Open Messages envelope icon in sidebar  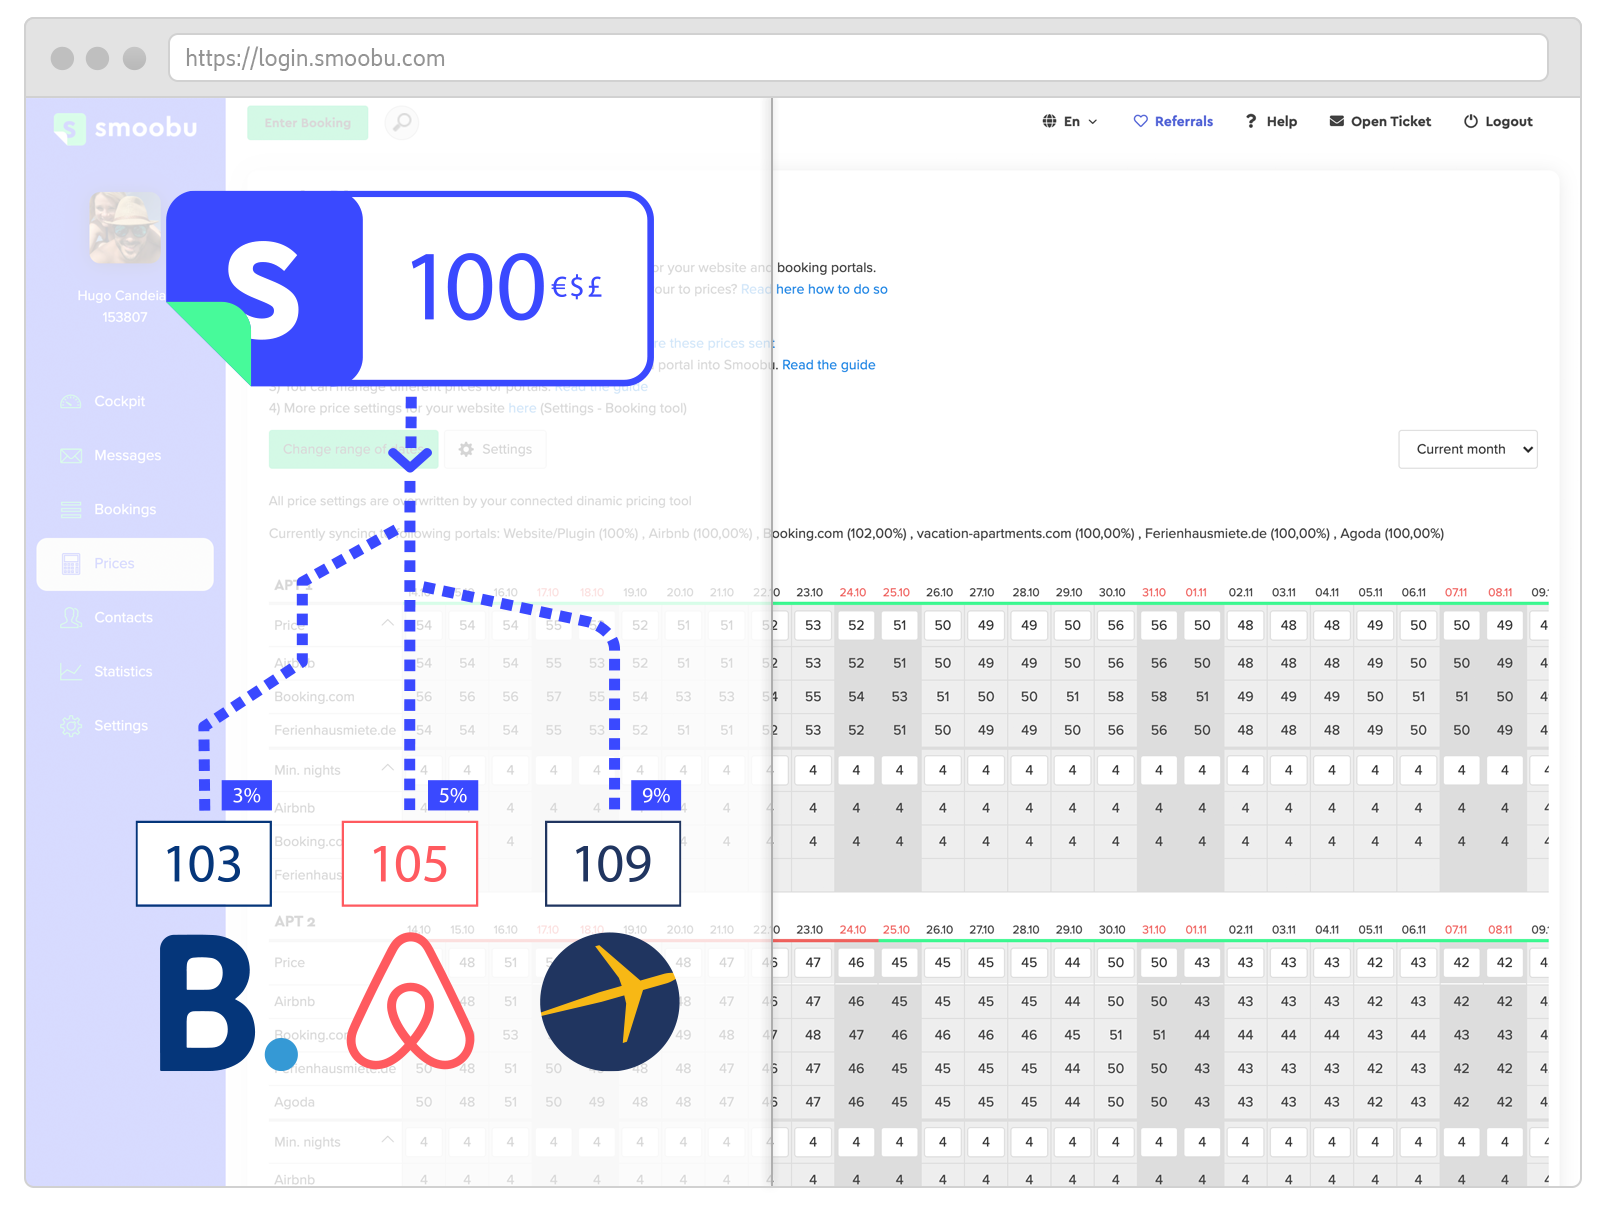click(71, 456)
